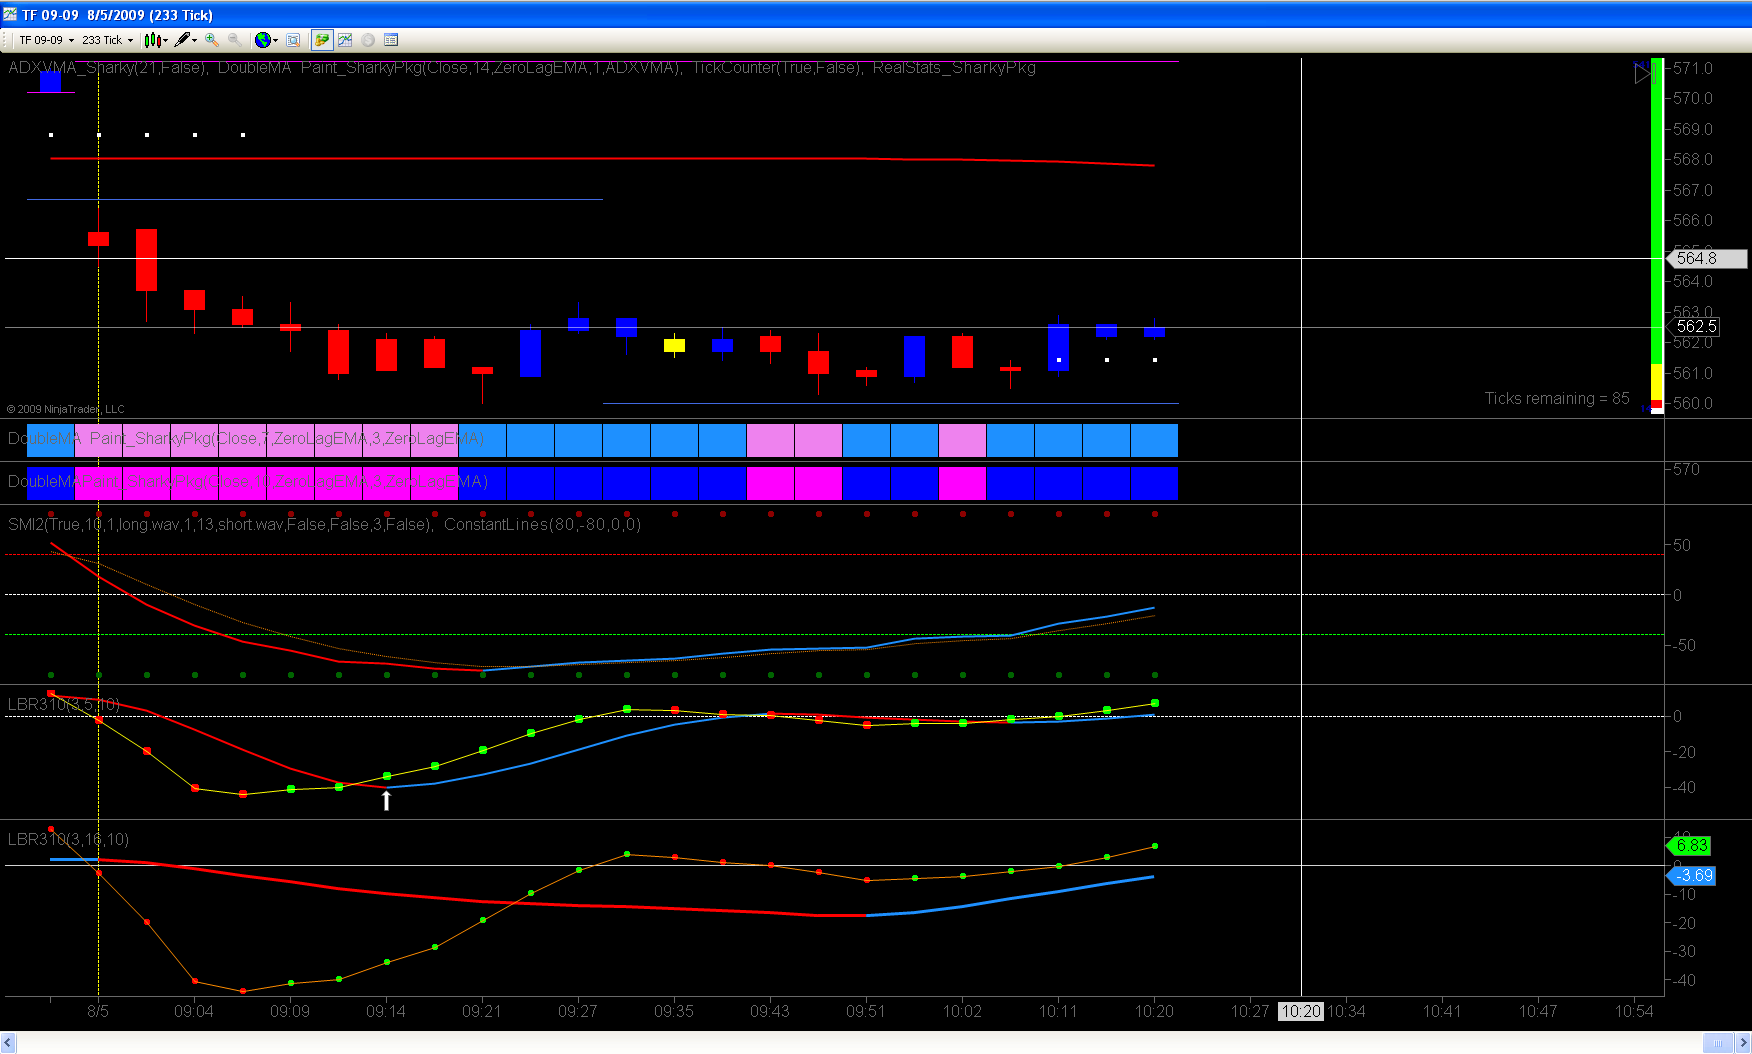Select the LBR310(3,5,10) panel label
1752x1054 pixels.
tap(64, 704)
